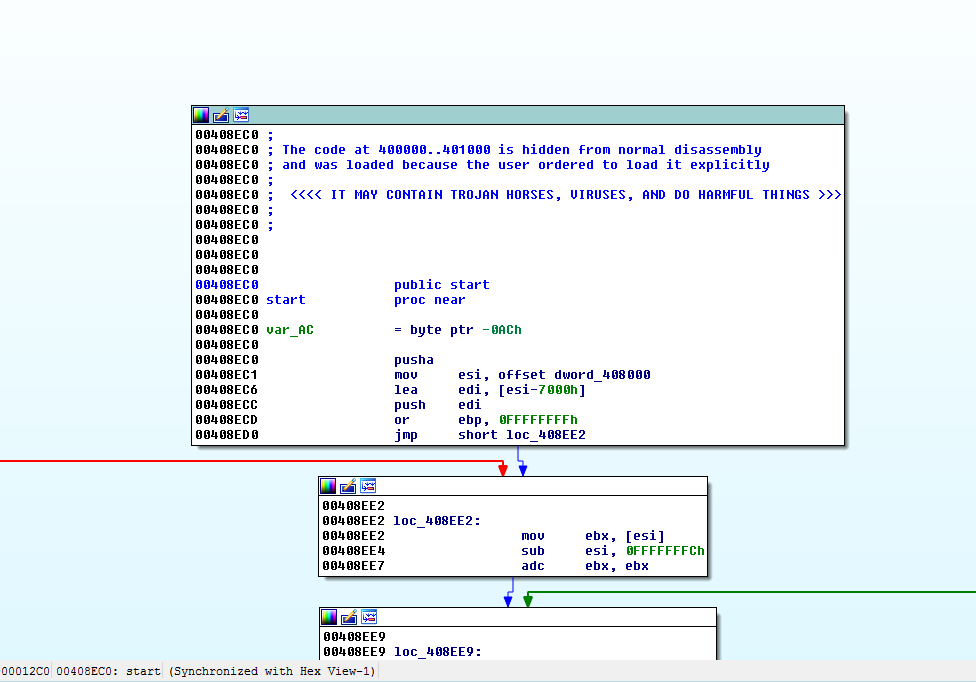Click the pencil edit icon on start block
This screenshot has height=682, width=976.
[221, 115]
